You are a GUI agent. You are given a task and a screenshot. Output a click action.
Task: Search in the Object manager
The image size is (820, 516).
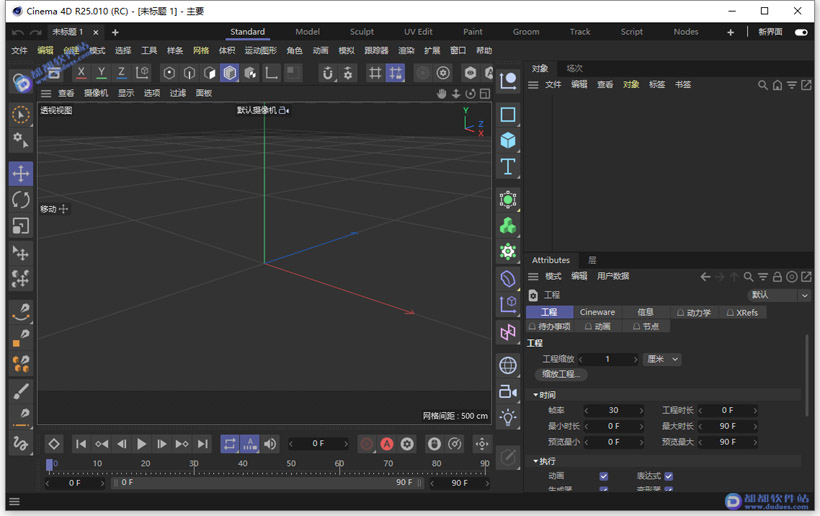762,85
